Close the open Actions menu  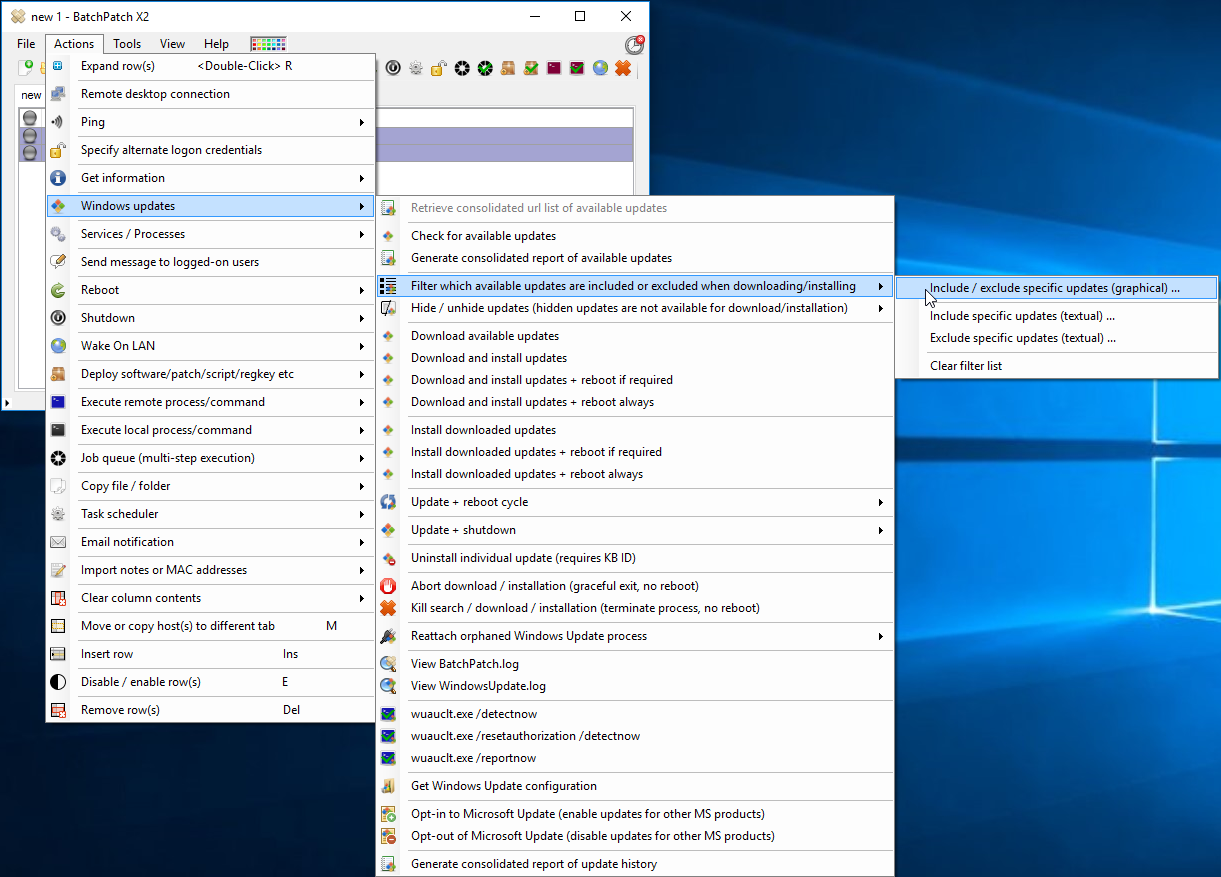(74, 44)
